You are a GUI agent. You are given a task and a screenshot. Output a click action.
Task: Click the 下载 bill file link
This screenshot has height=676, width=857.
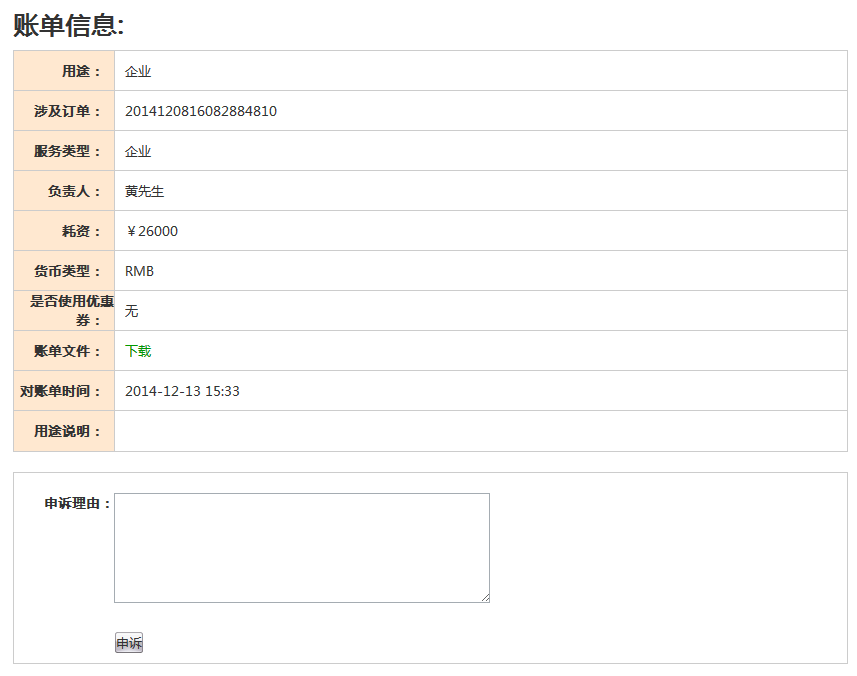point(138,351)
